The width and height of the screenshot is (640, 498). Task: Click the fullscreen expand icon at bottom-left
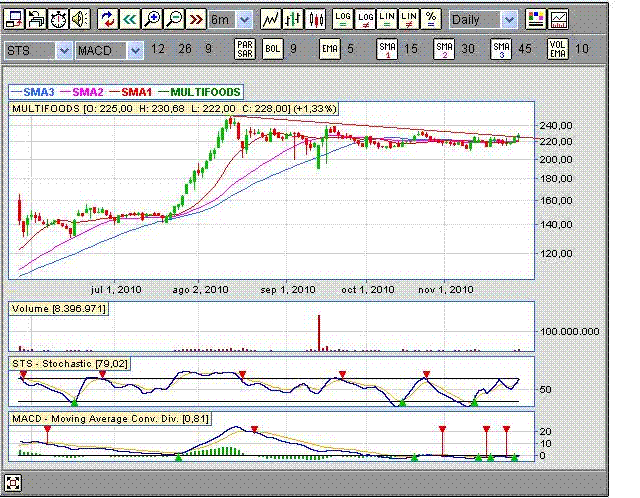(x=13, y=487)
